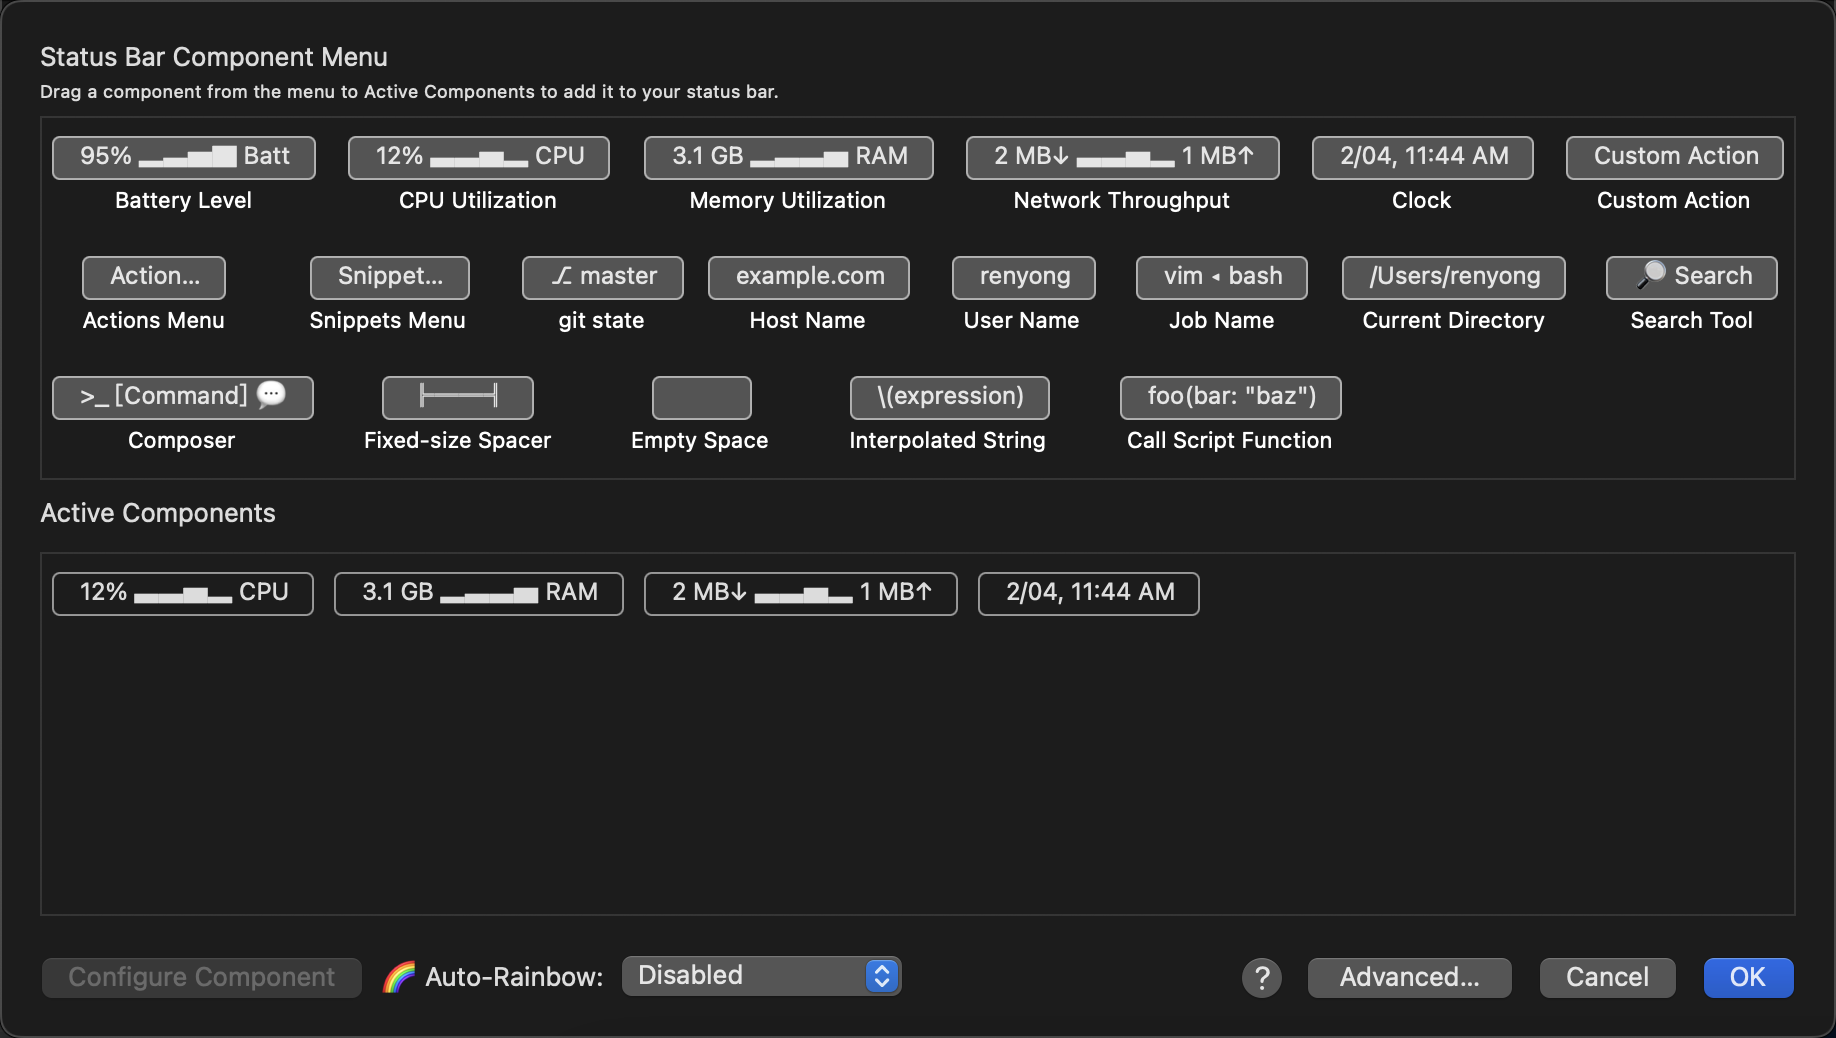Click the 'Snippets Menu' label

[388, 320]
